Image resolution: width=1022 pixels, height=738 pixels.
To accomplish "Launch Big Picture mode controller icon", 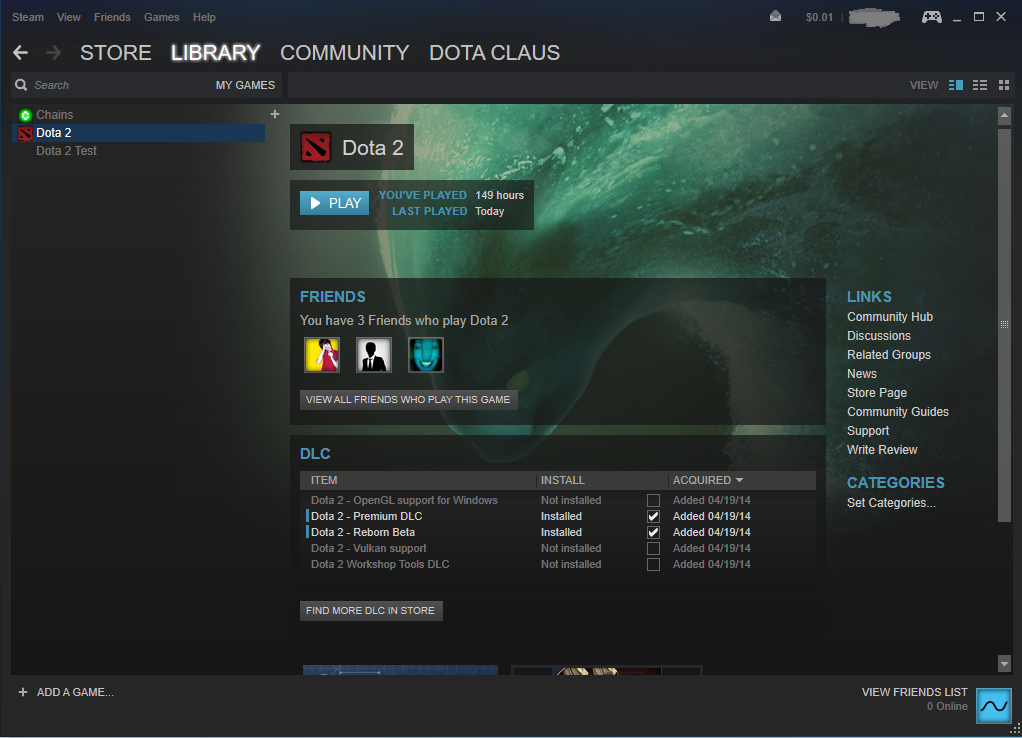I will tap(931, 17).
